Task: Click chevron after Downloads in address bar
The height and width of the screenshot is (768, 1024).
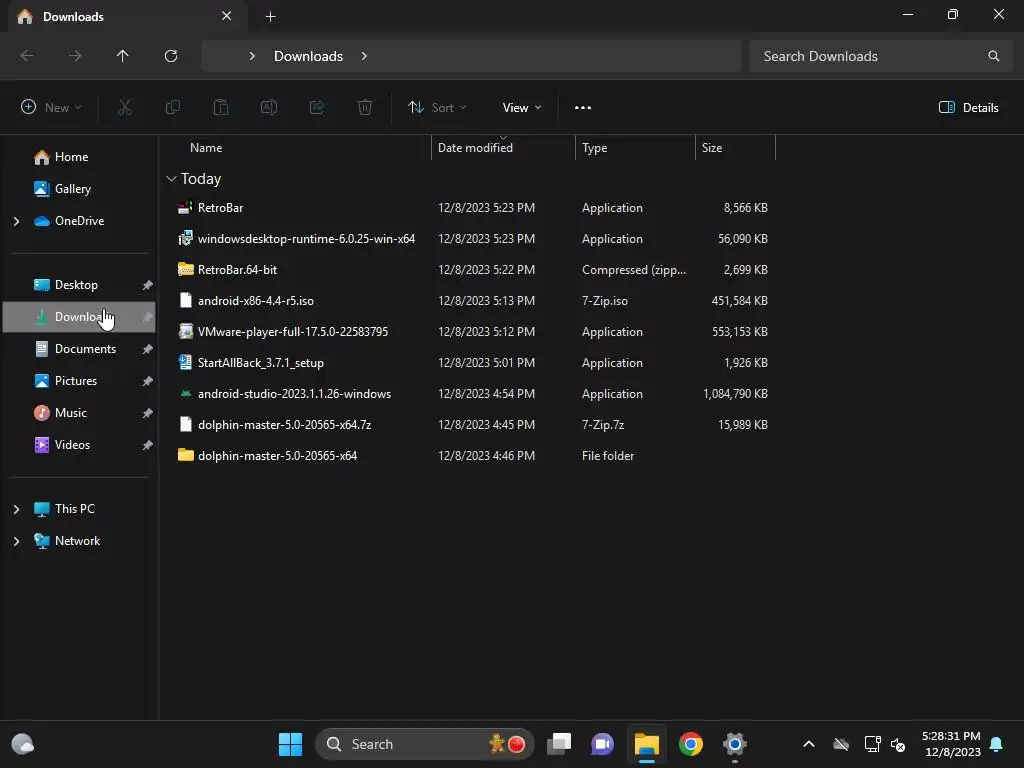Action: (x=364, y=56)
